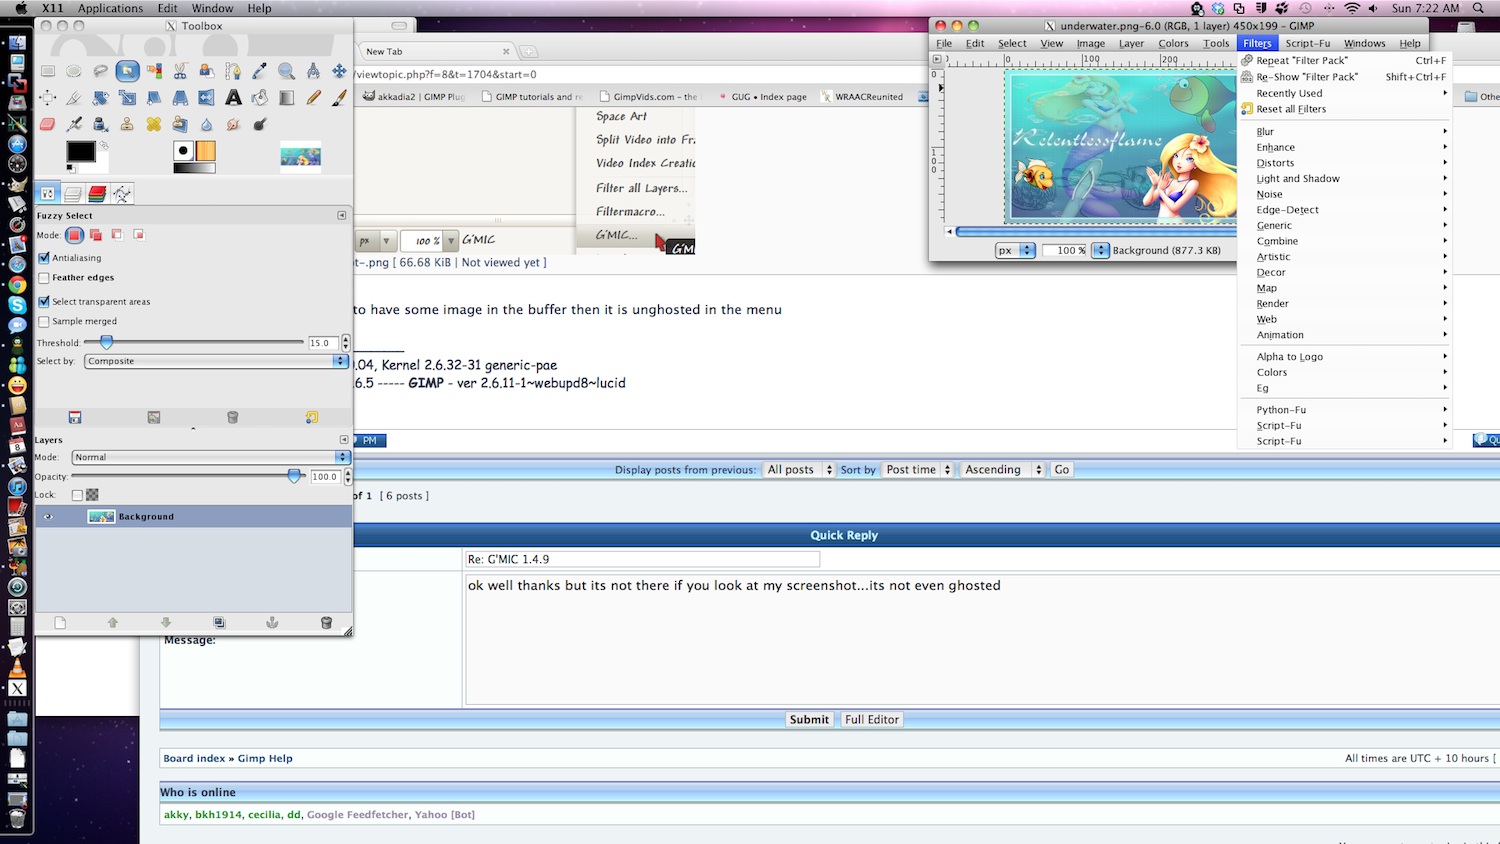Select the Blend gradient tool

coord(286,98)
